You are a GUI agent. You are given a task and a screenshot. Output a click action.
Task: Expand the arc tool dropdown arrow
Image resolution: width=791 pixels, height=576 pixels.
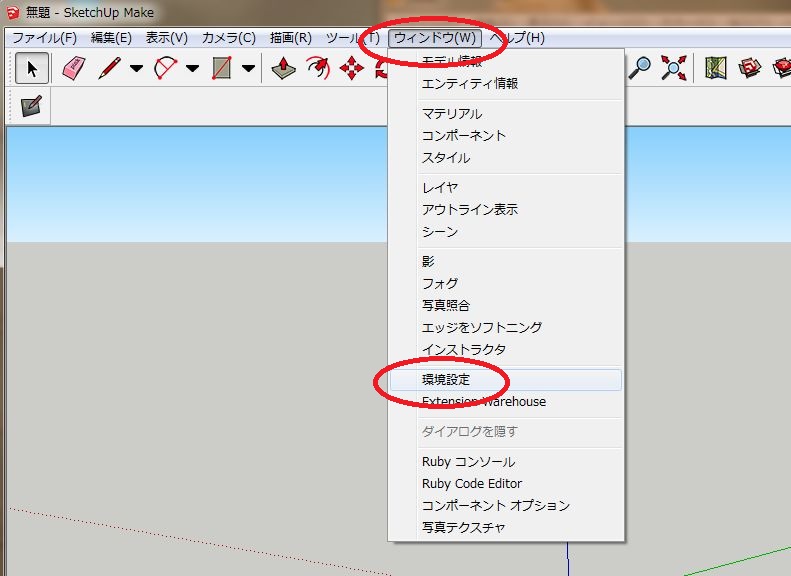click(192, 68)
